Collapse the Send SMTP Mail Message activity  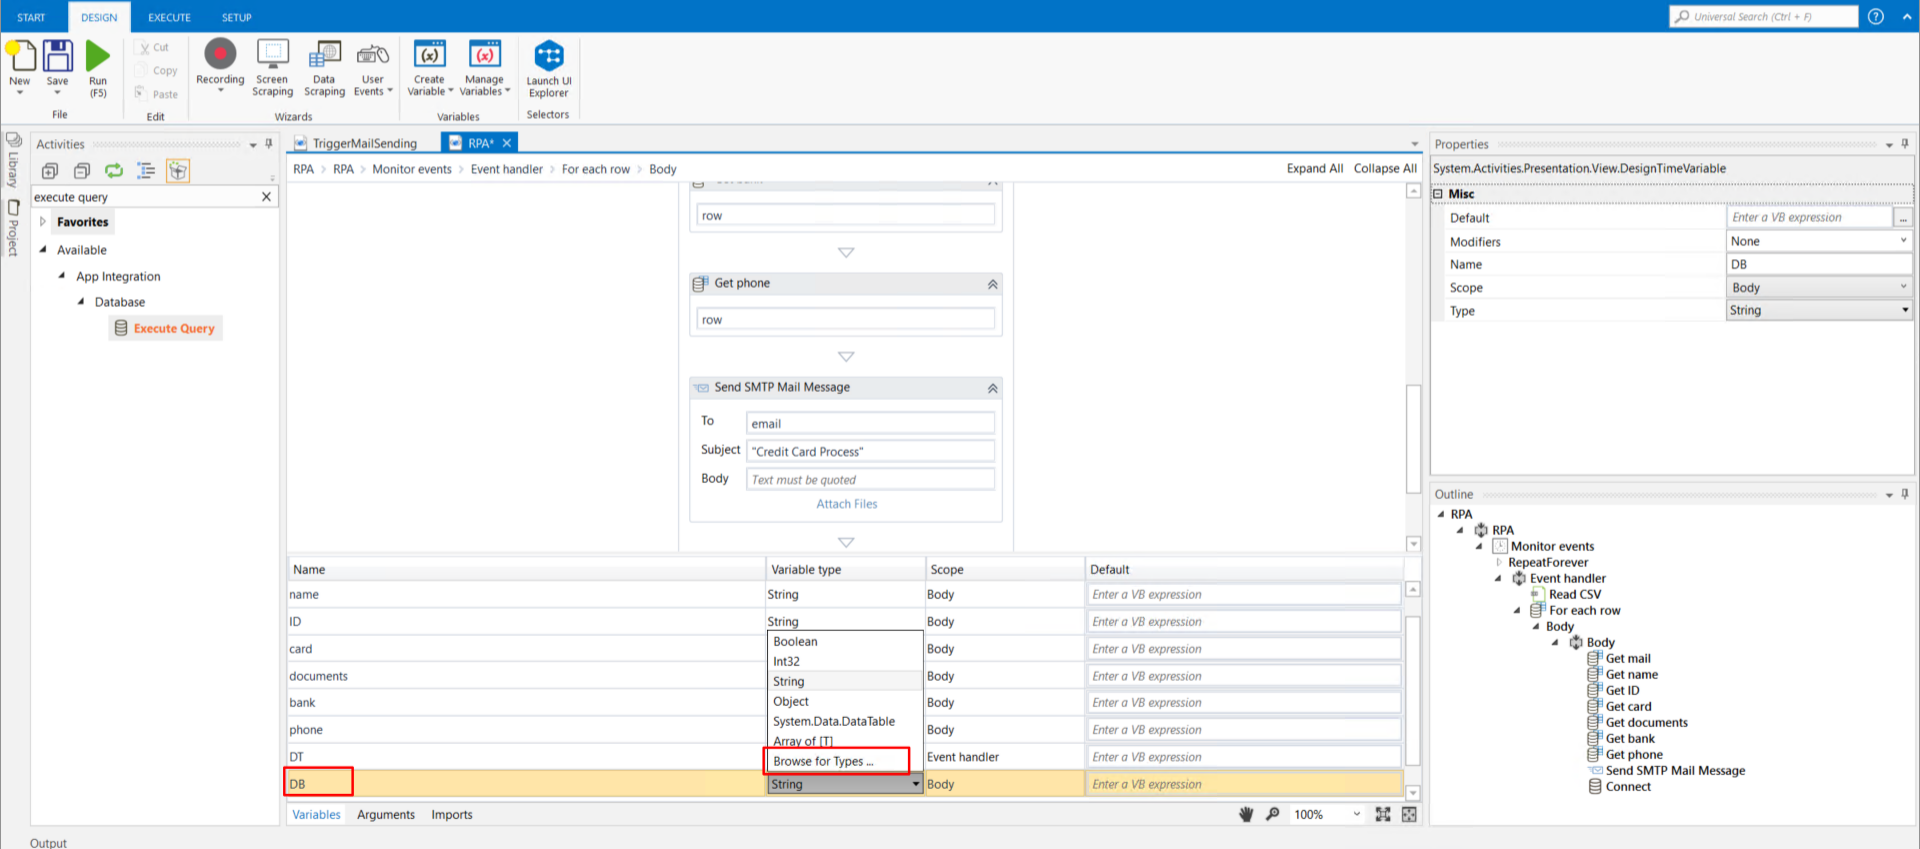point(992,388)
